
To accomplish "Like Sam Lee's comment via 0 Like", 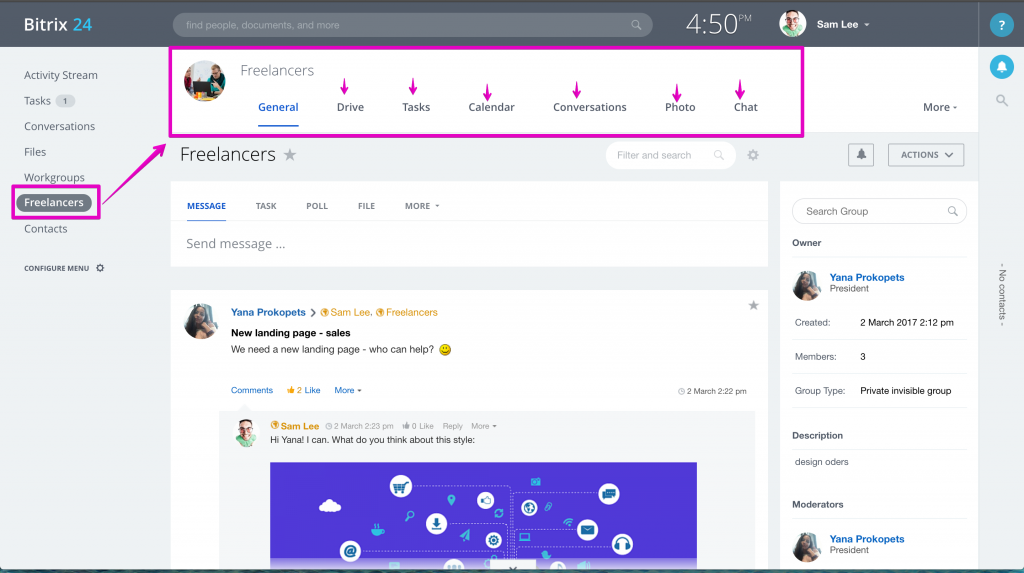I will (x=418, y=426).
